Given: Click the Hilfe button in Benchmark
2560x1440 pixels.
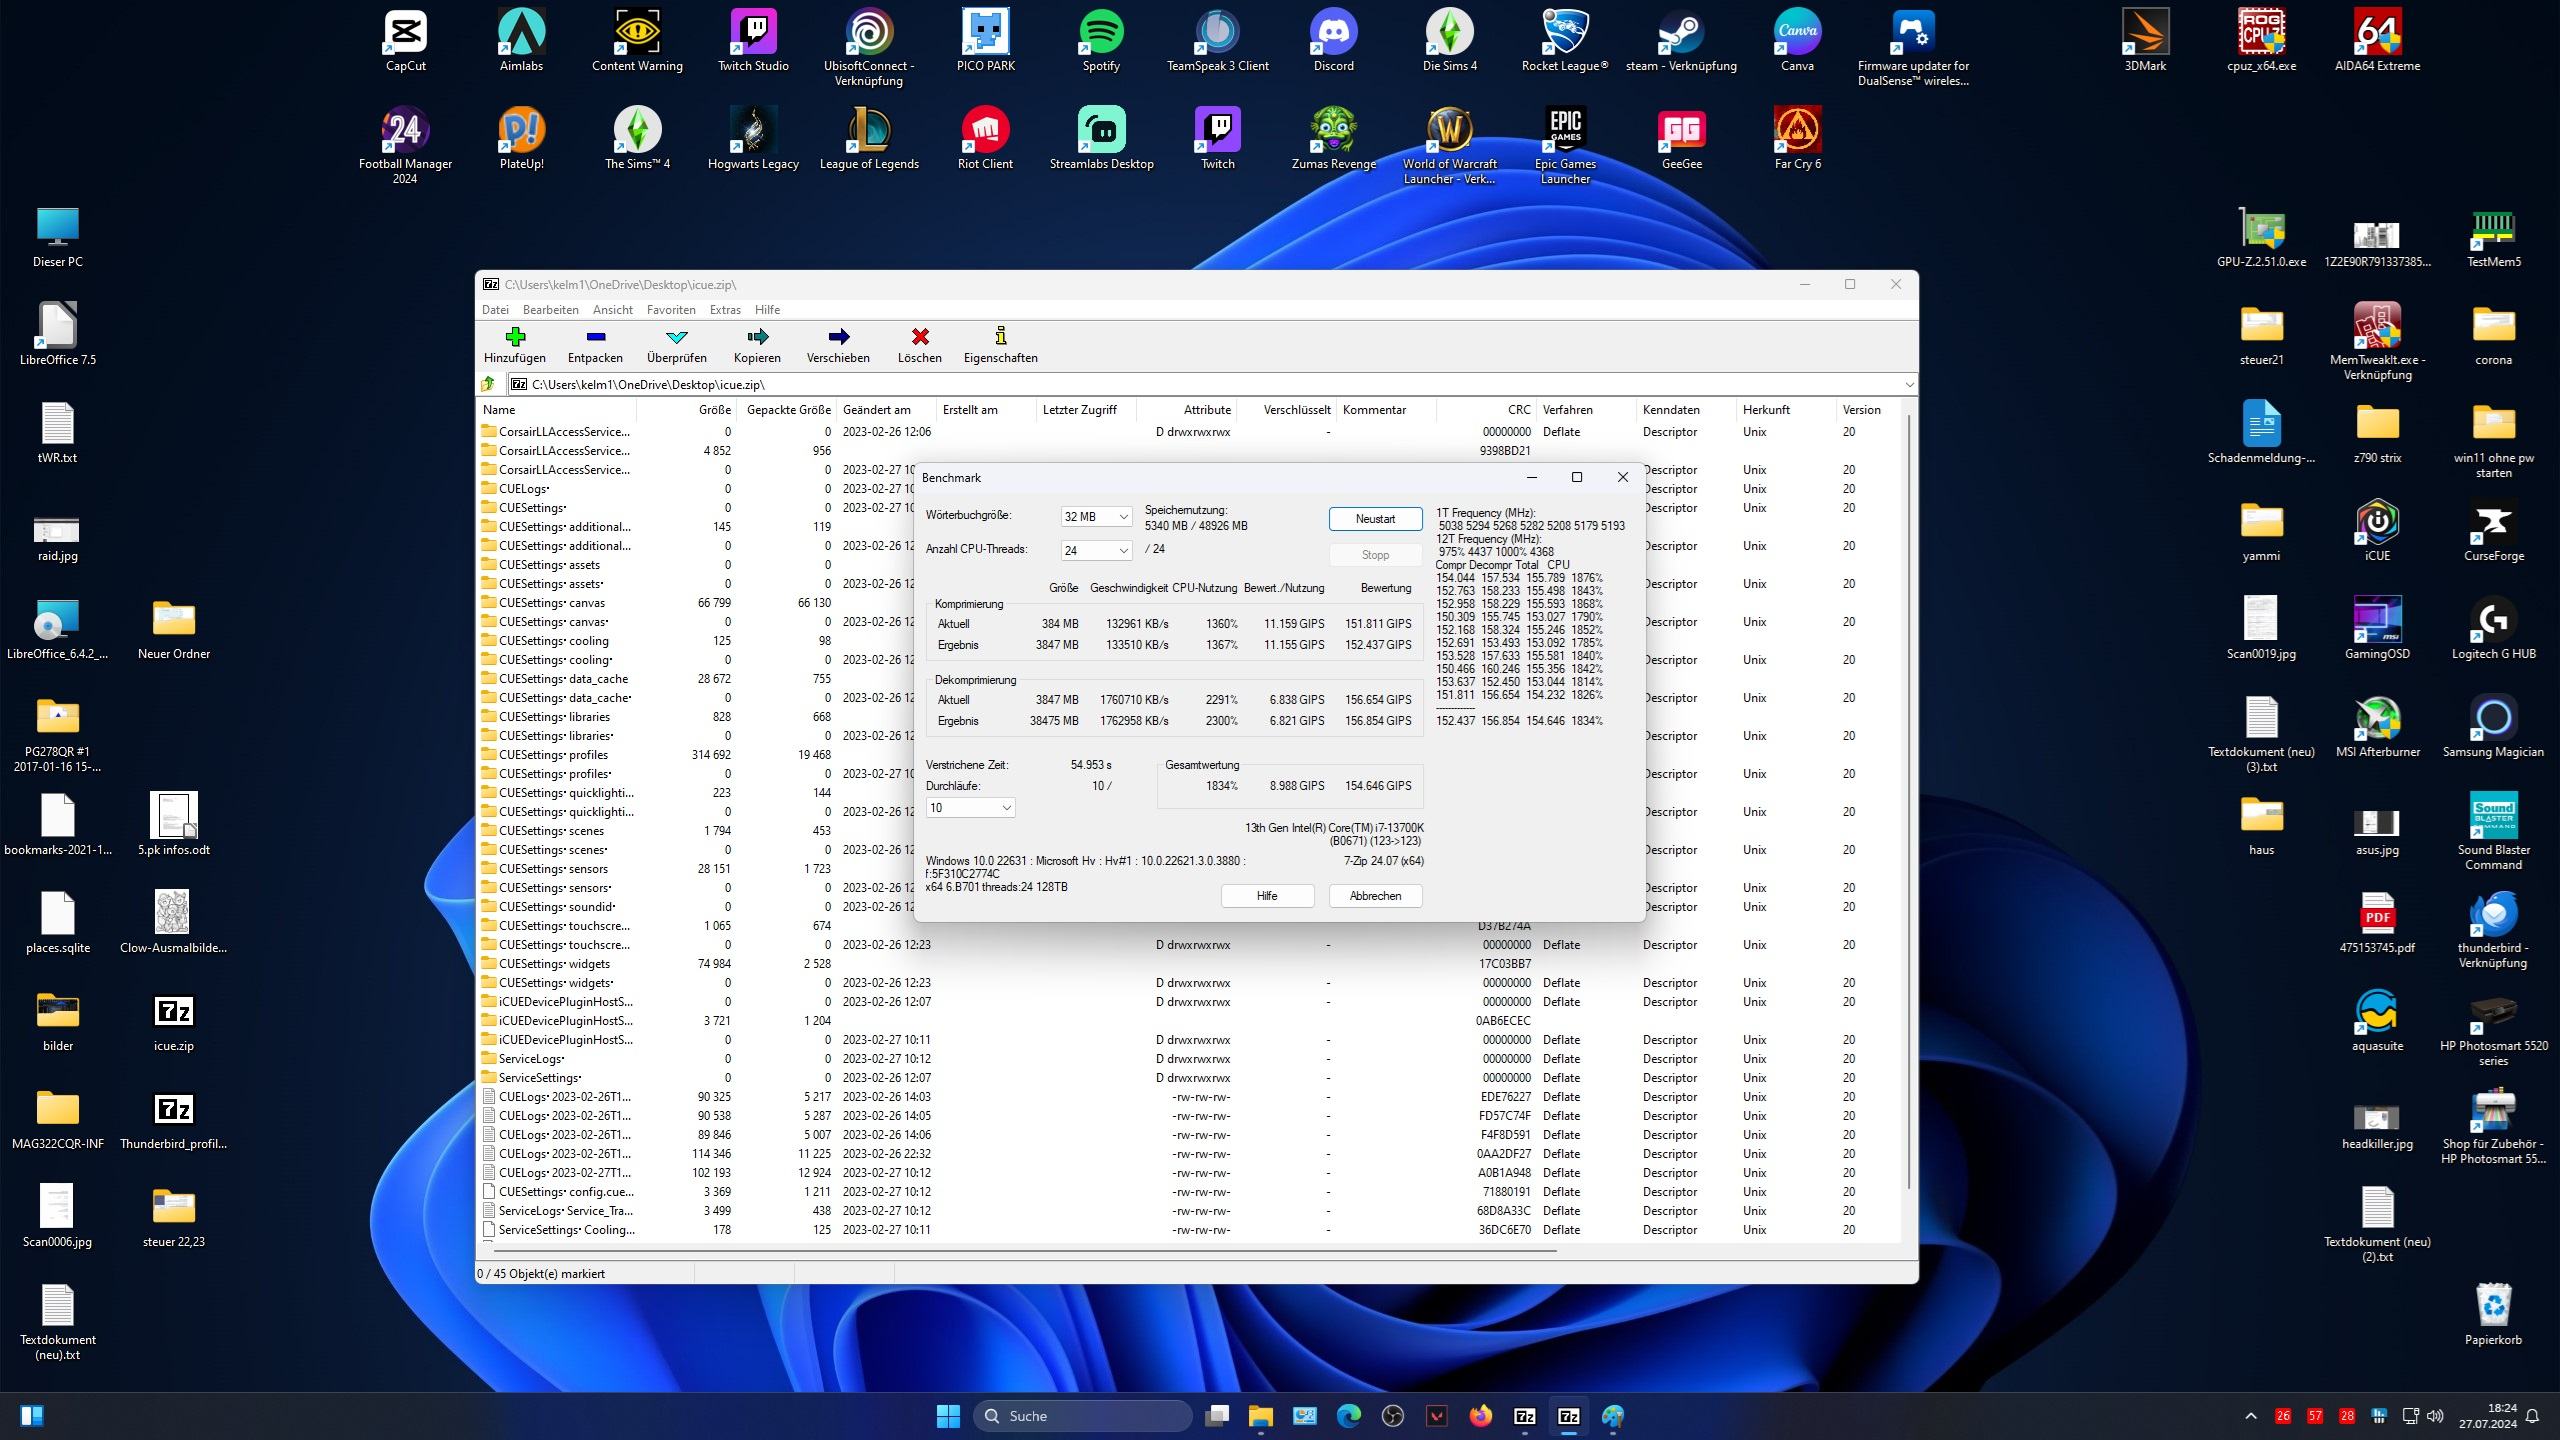Looking at the screenshot, I should 1267,896.
